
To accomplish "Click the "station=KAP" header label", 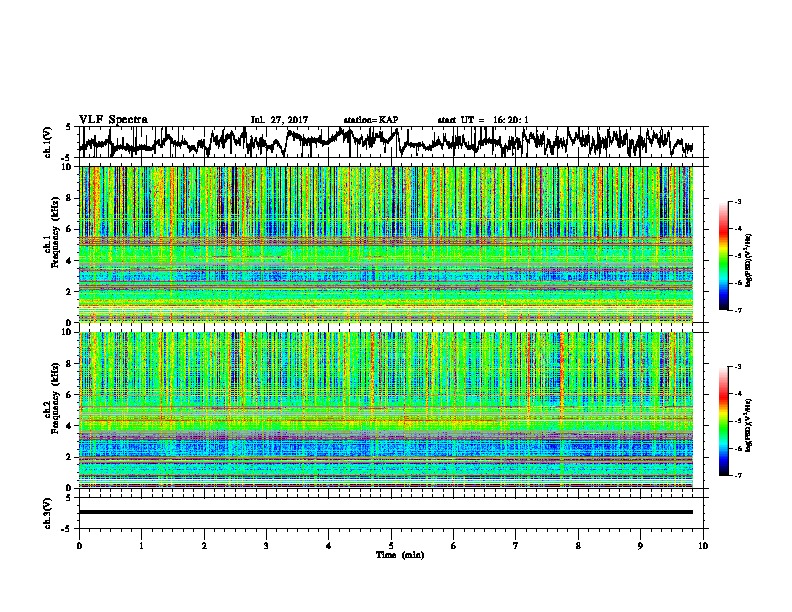I will coord(371,120).
